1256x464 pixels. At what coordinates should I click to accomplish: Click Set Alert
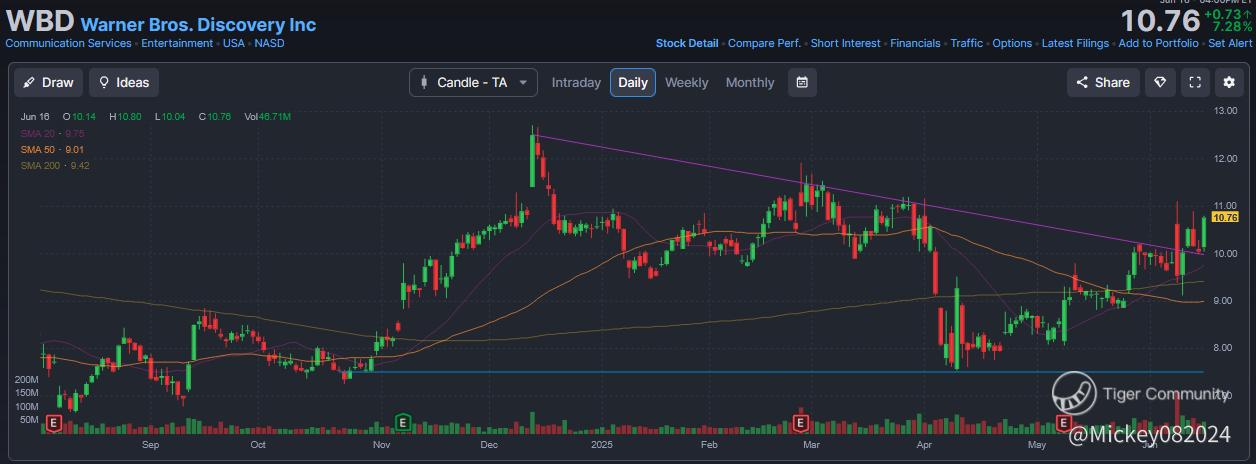click(x=1230, y=43)
